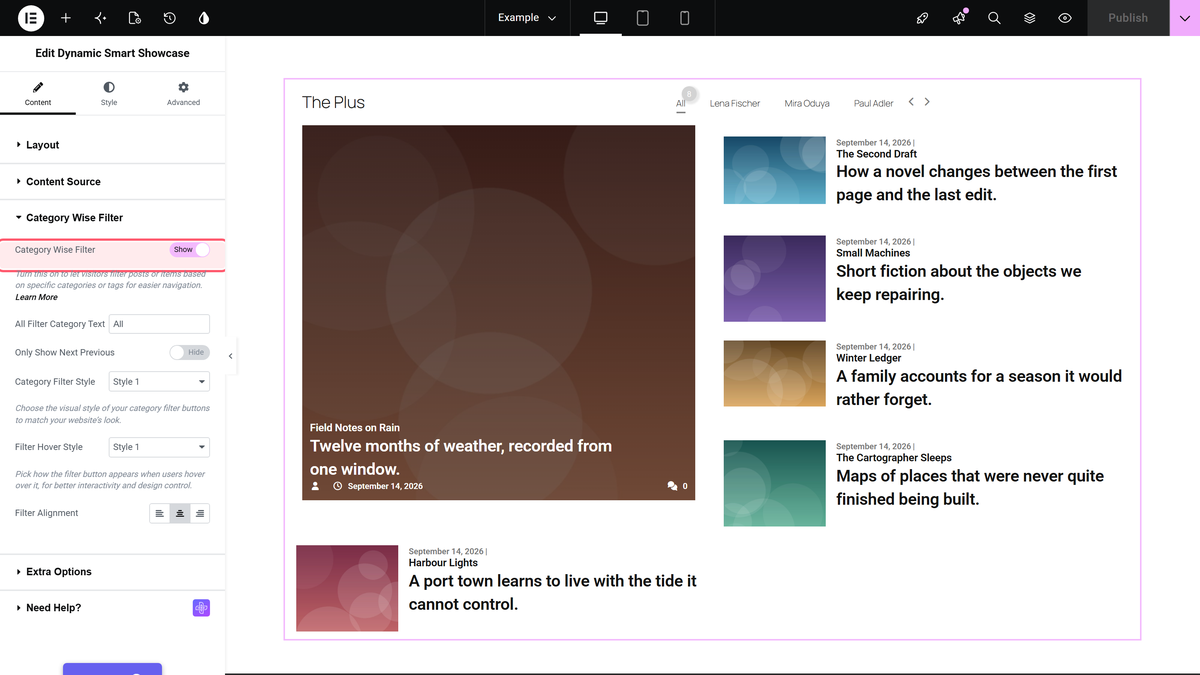
Task: Click the eye preview changes icon
Action: tap(1065, 18)
